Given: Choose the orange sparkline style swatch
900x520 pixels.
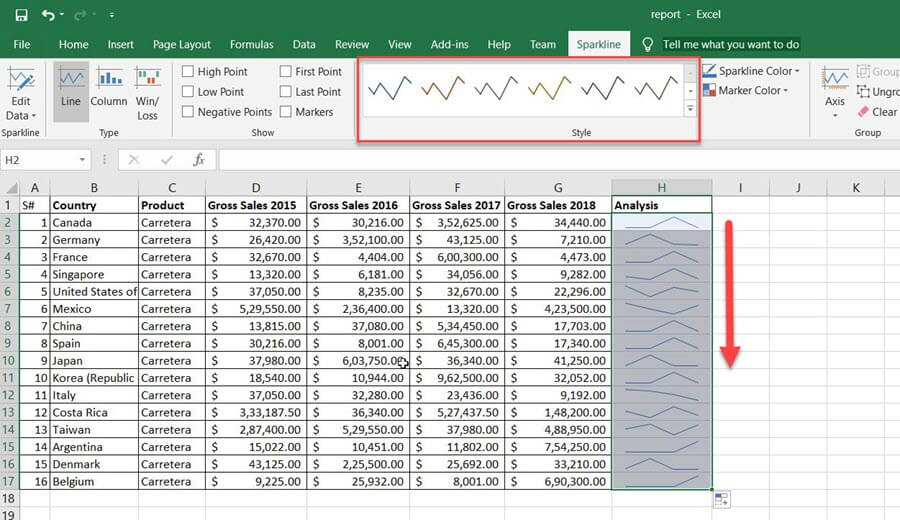Looking at the screenshot, I should coord(440,89).
